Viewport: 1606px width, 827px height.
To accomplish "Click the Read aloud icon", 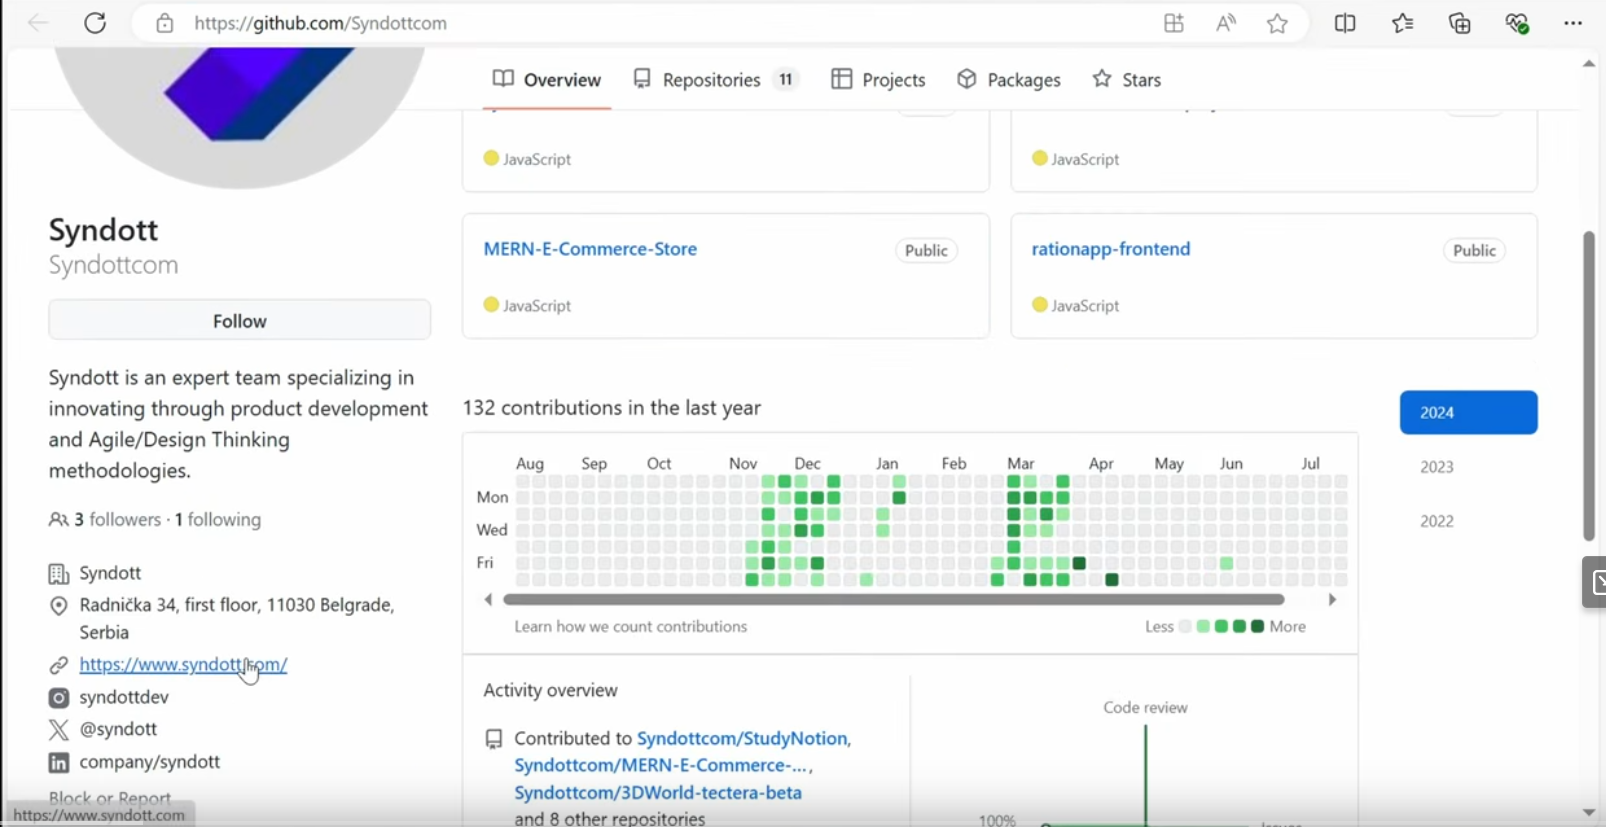I will click(1226, 23).
